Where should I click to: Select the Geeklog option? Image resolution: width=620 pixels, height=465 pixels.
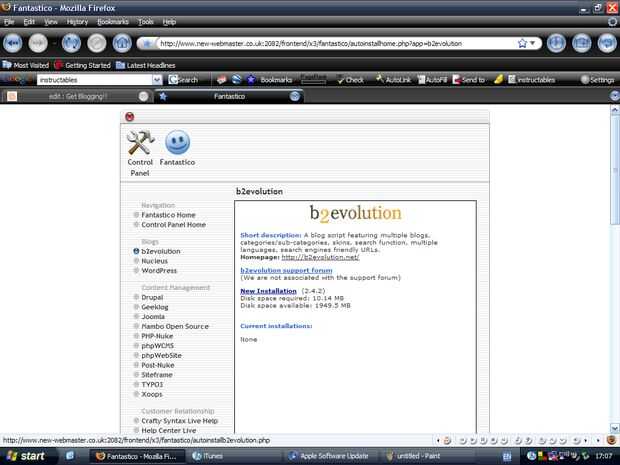(x=155, y=307)
